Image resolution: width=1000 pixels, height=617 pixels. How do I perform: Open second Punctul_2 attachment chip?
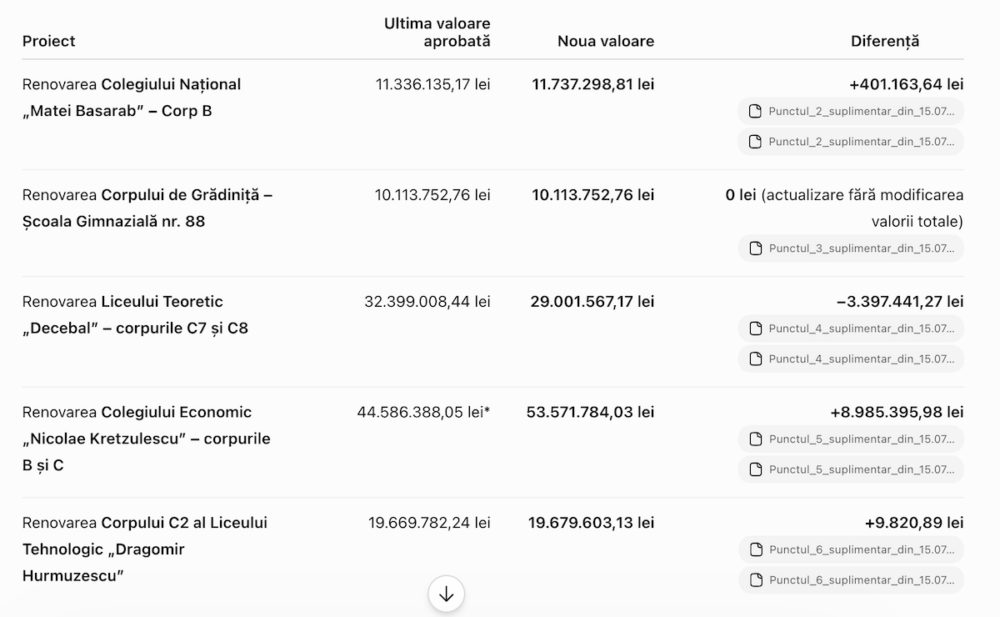(x=851, y=142)
